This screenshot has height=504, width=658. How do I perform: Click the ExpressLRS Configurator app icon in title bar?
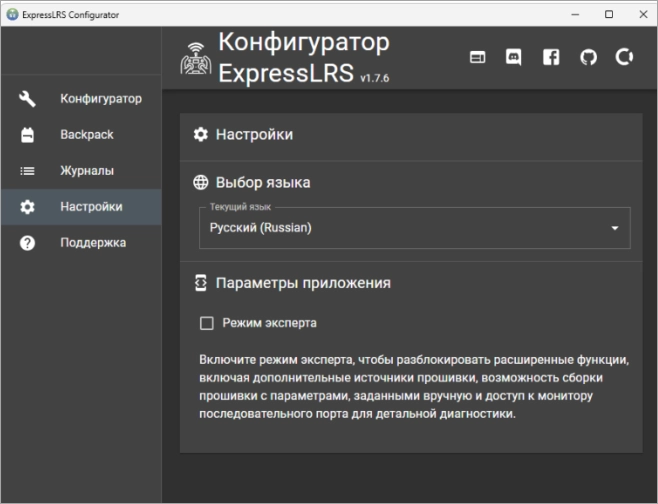click(13, 14)
